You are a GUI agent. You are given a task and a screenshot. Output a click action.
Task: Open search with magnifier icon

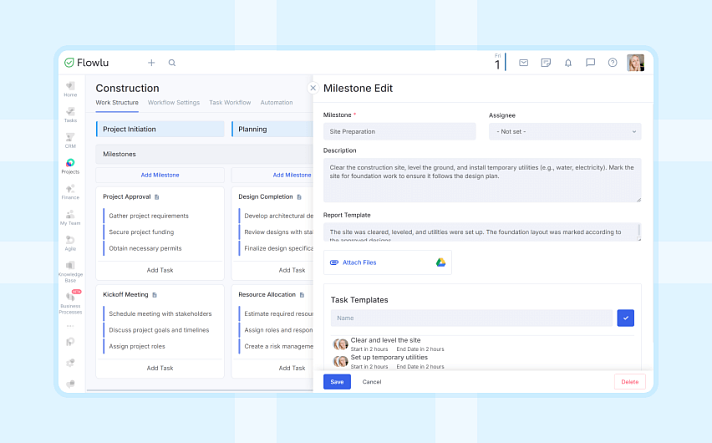click(x=172, y=63)
